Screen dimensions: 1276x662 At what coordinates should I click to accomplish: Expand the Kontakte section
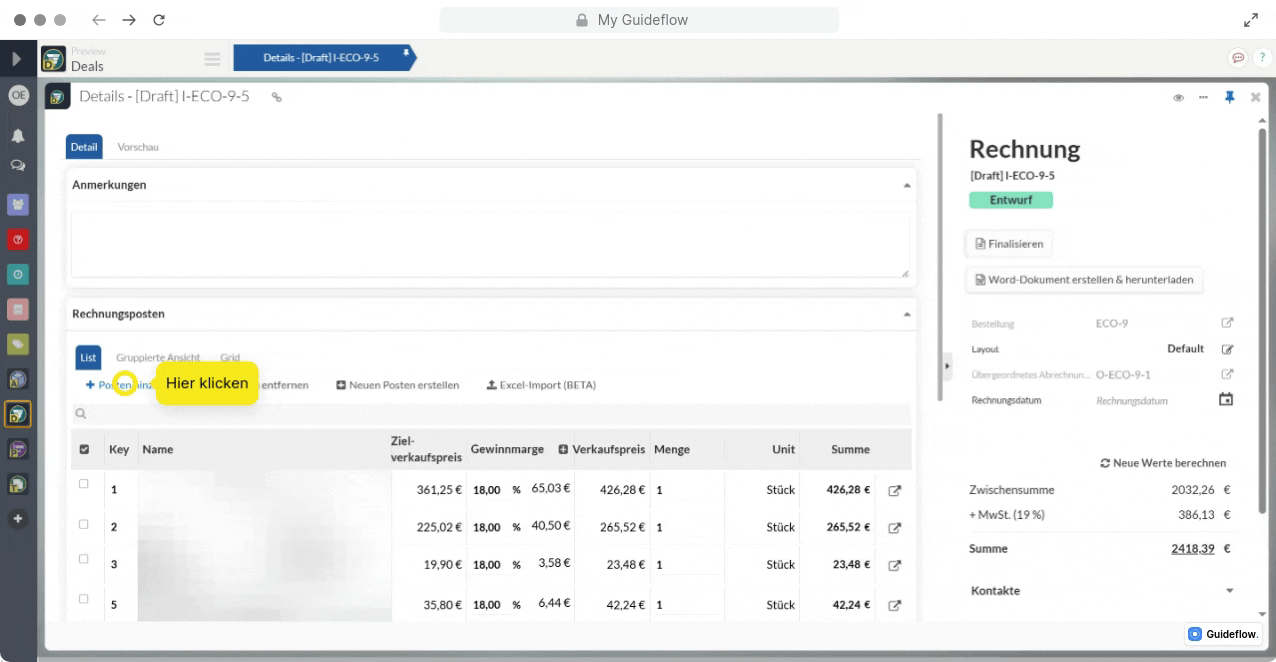(1230, 591)
